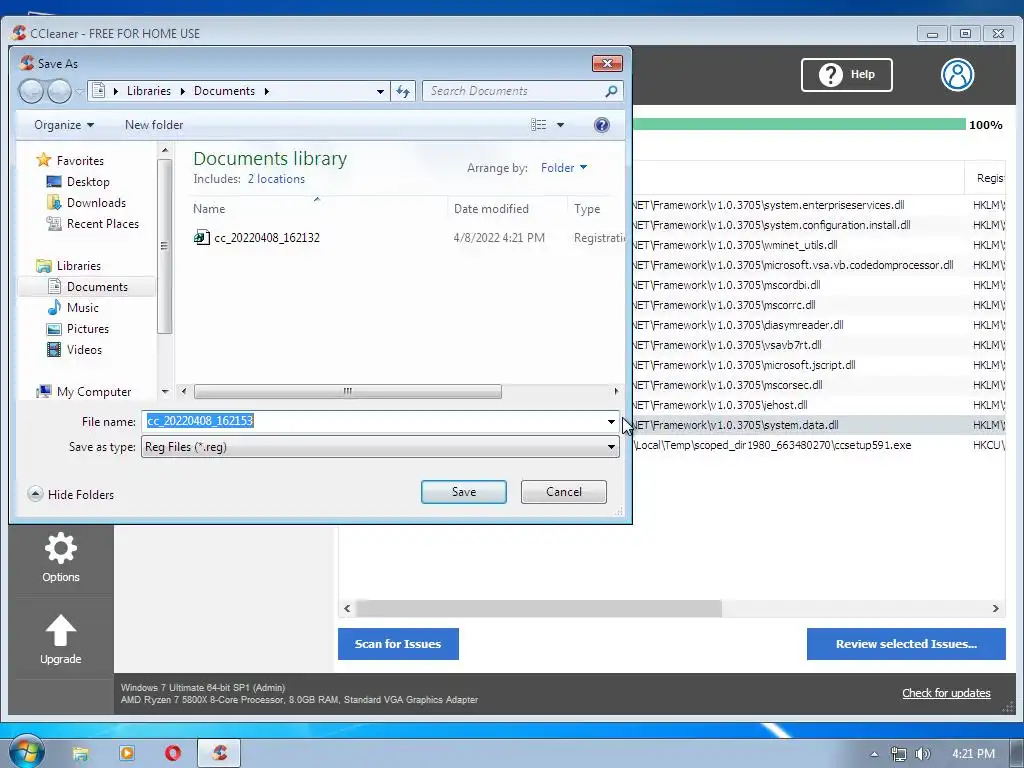Click Libraries in the address breadcrumb
This screenshot has height=768, width=1024.
[148, 91]
